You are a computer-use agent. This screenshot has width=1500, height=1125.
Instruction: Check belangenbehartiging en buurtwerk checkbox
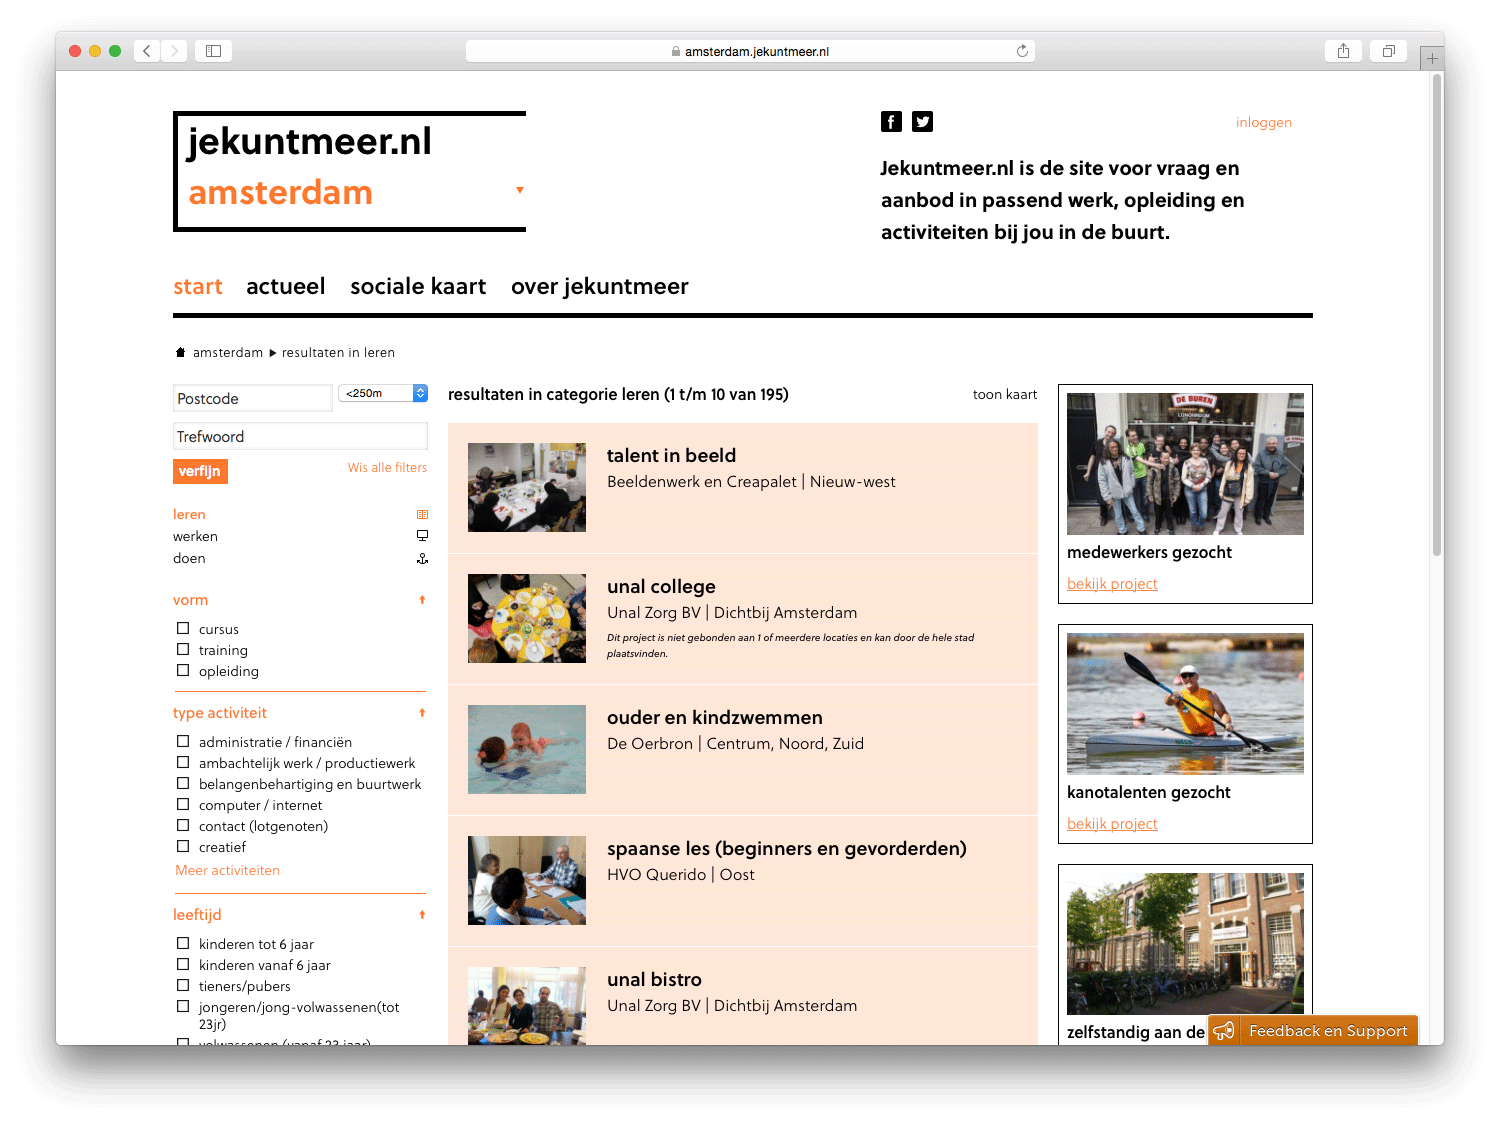point(183,783)
